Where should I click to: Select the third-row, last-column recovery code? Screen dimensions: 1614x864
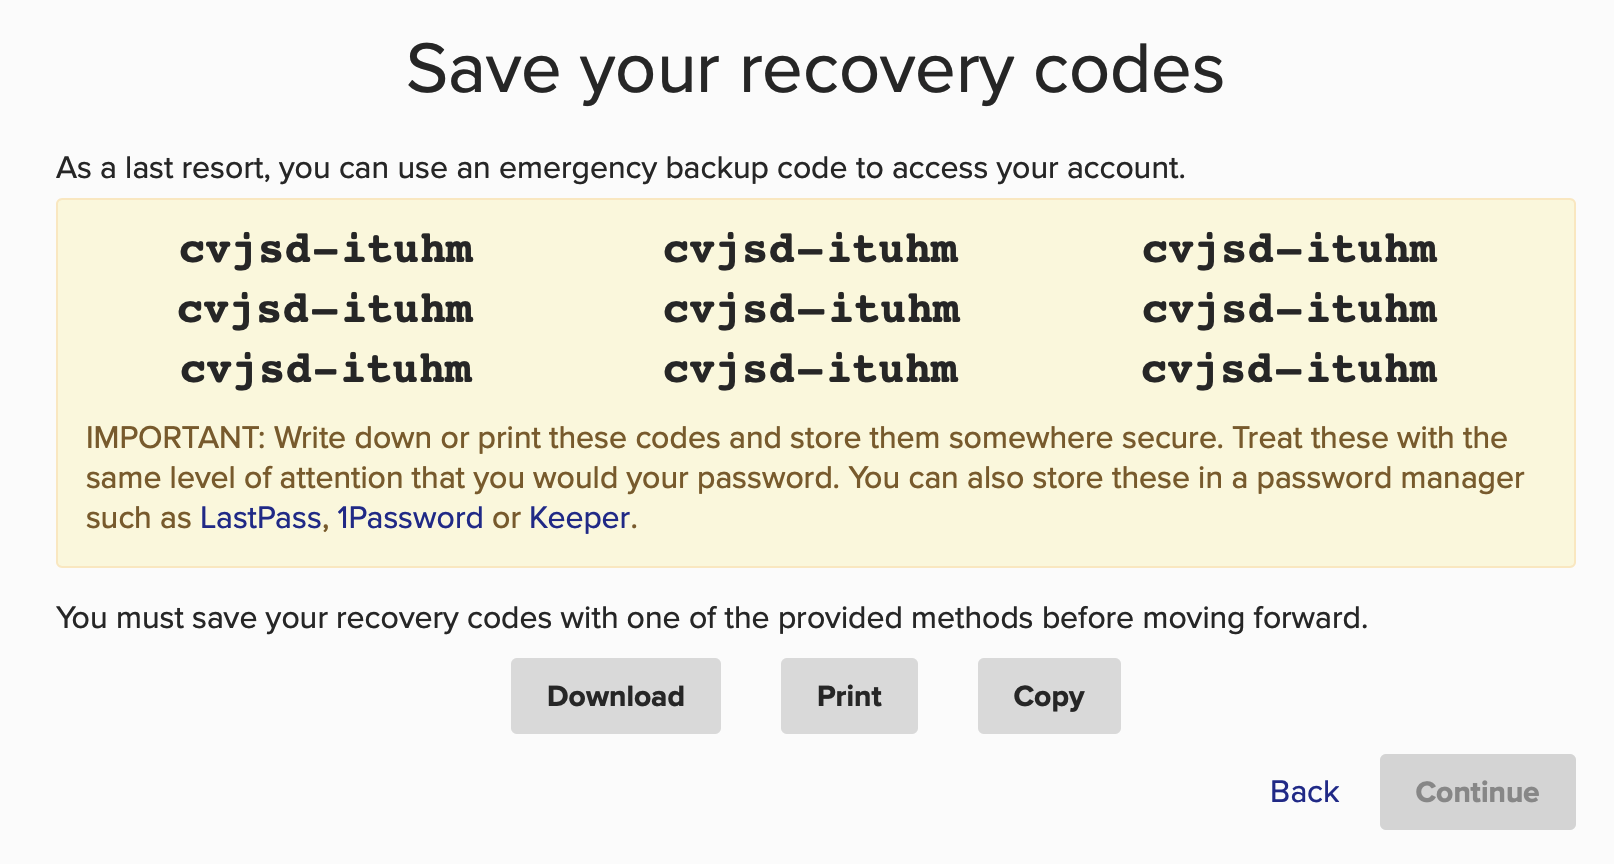click(x=1289, y=369)
